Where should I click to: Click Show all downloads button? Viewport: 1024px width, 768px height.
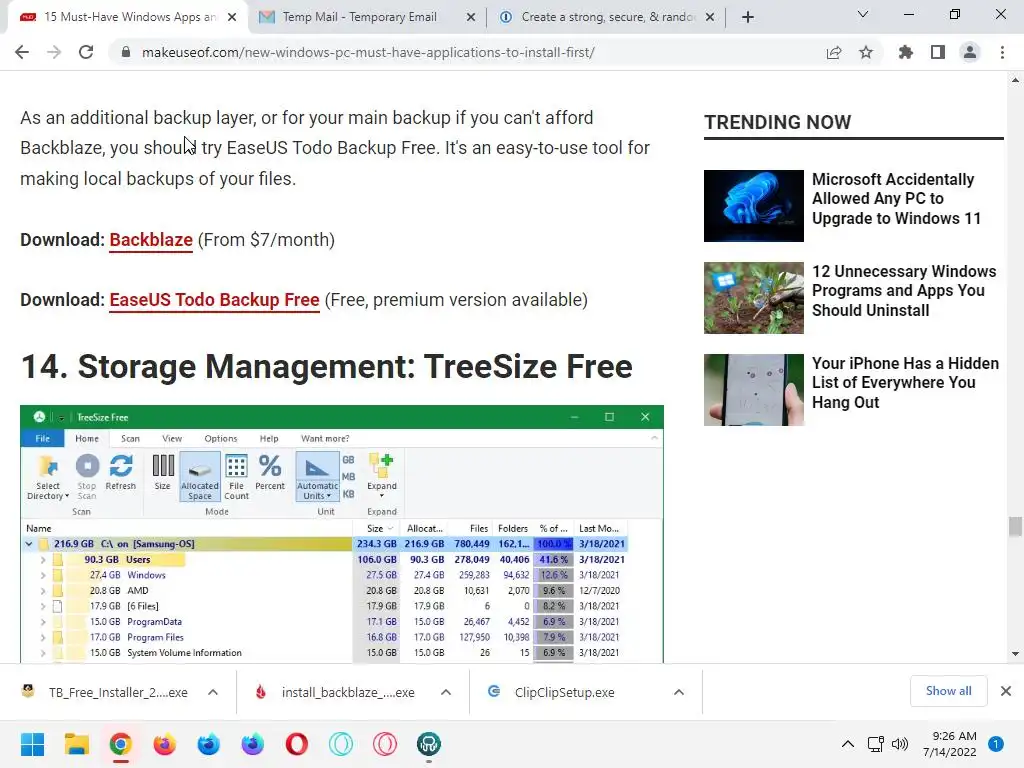pos(948,691)
